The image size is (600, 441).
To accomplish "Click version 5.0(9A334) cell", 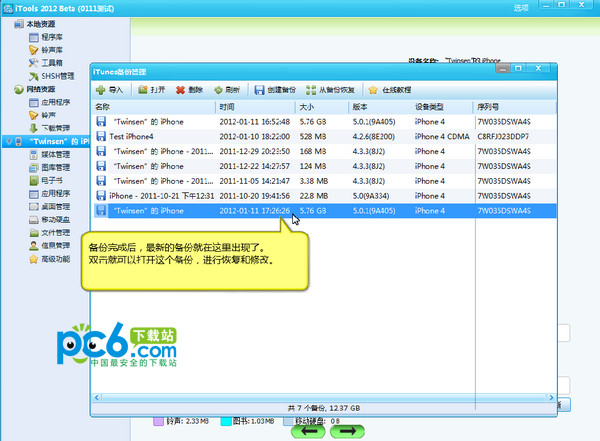I will click(371, 196).
